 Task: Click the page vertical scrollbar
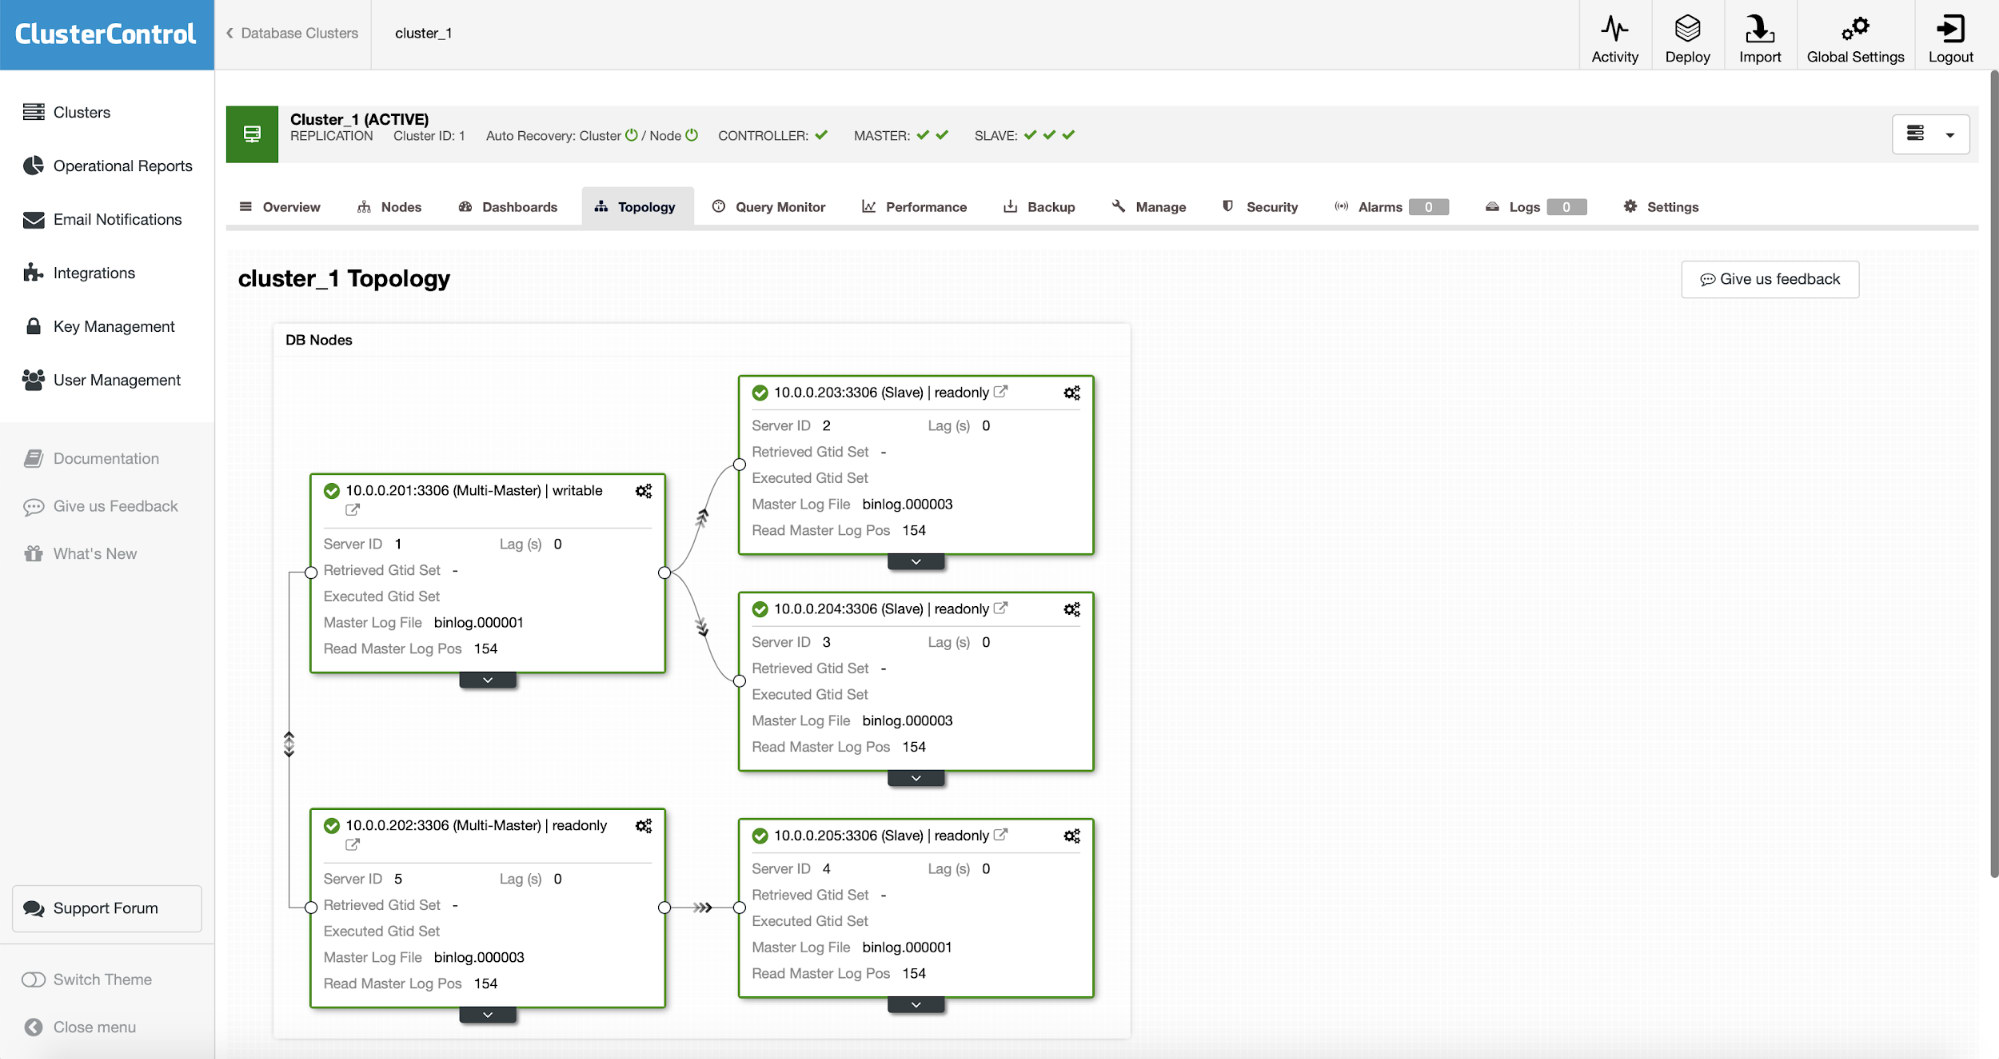(x=1993, y=475)
